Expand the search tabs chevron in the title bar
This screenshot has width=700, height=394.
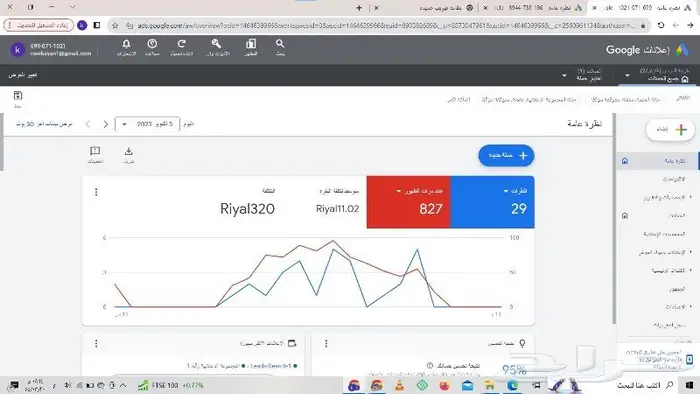click(72, 7)
